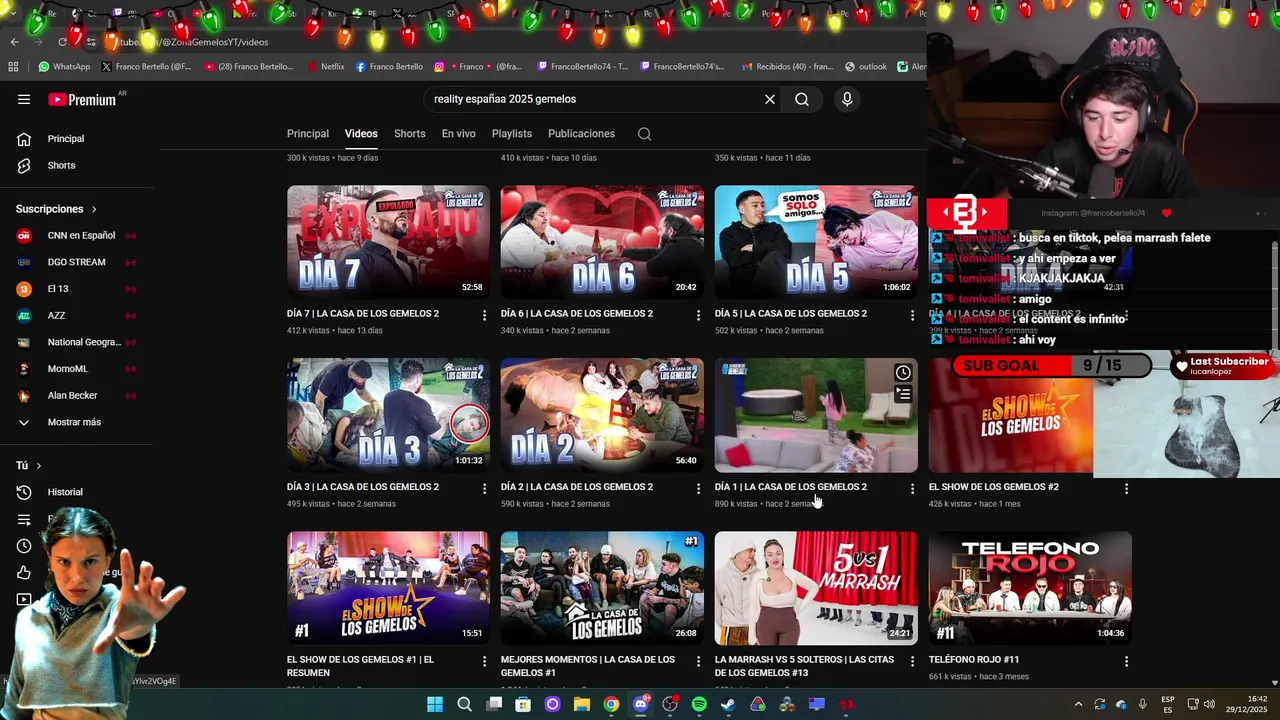Image resolution: width=1280 pixels, height=720 pixels.
Task: Expand the Tú section chevron
Action: [x=39, y=466]
